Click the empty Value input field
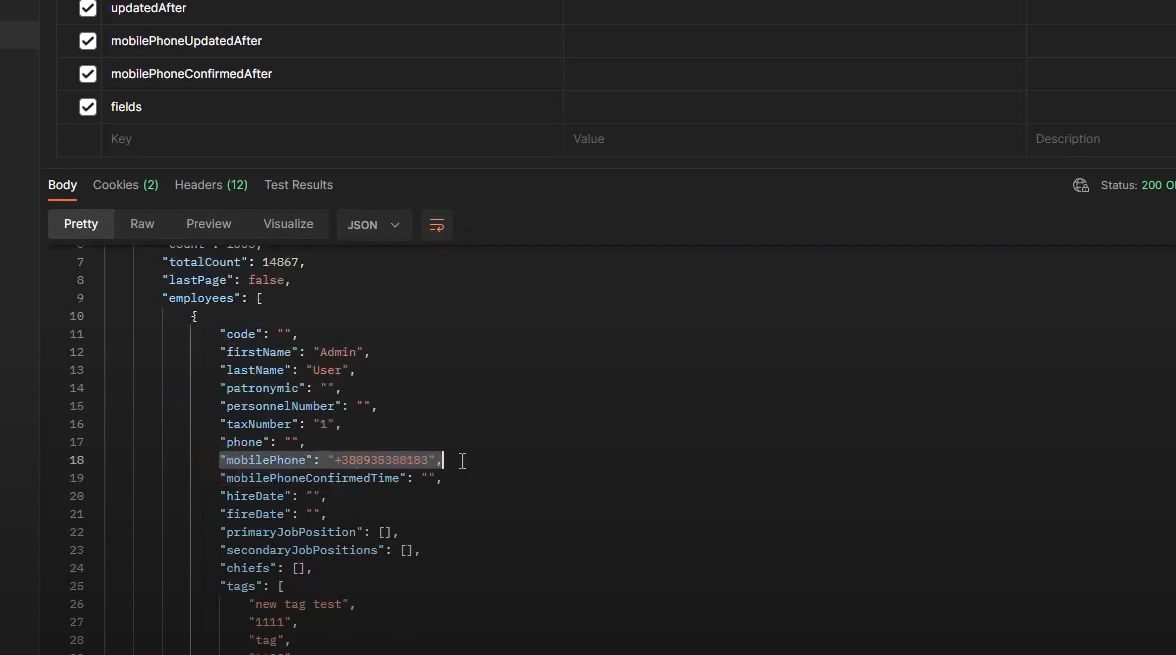Image resolution: width=1176 pixels, height=655 pixels. click(x=794, y=140)
